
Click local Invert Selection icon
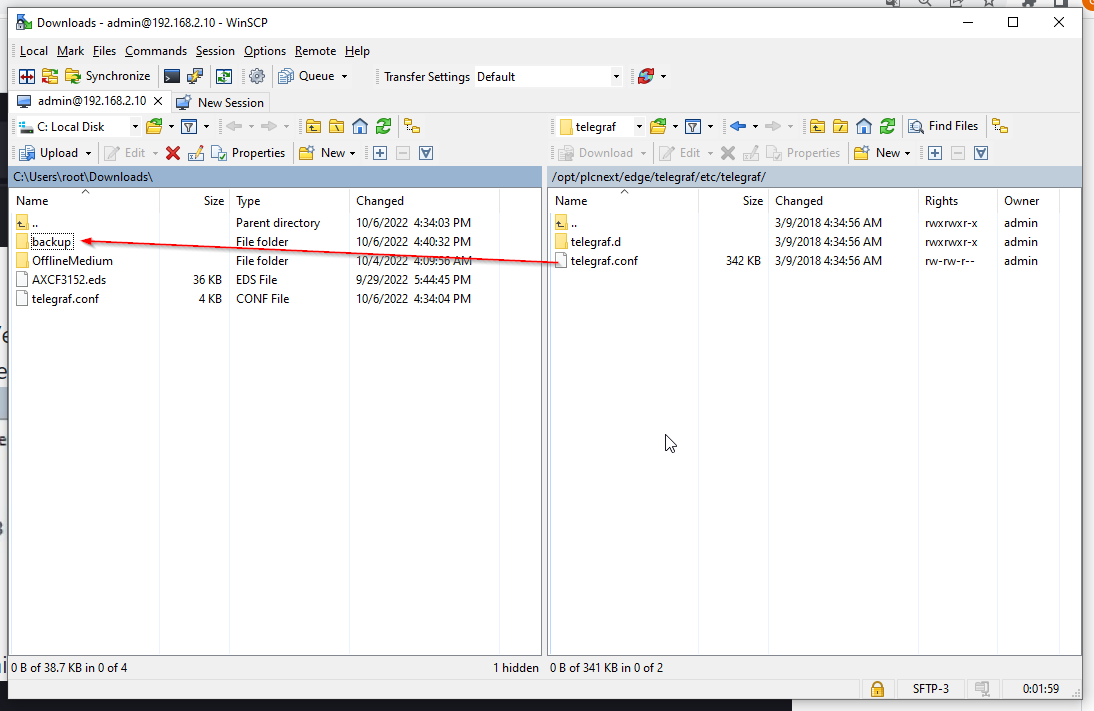point(426,153)
